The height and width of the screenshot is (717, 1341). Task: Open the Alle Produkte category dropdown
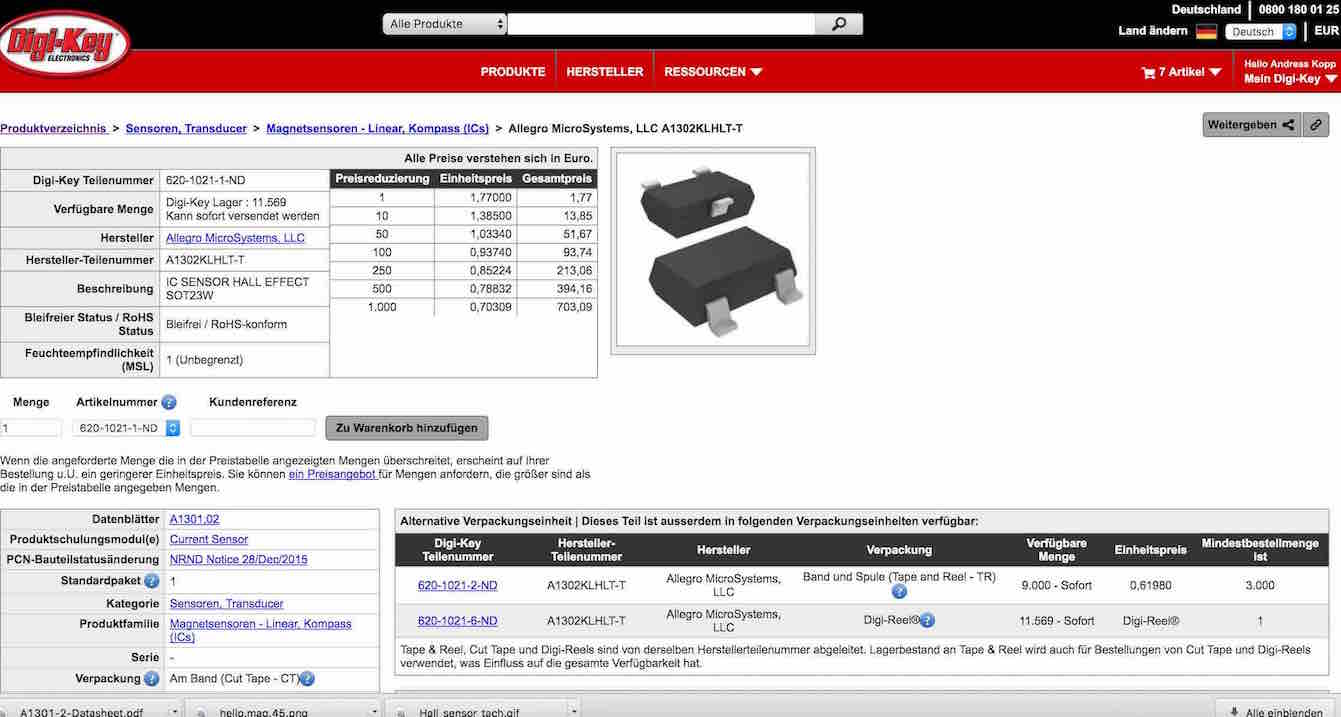pyautogui.click(x=445, y=24)
